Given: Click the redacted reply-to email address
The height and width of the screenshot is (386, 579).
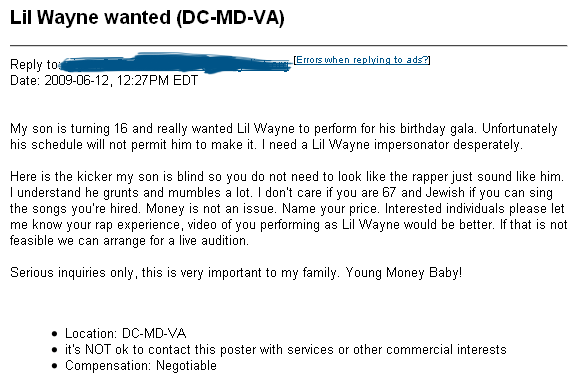Looking at the screenshot, I should click(175, 63).
